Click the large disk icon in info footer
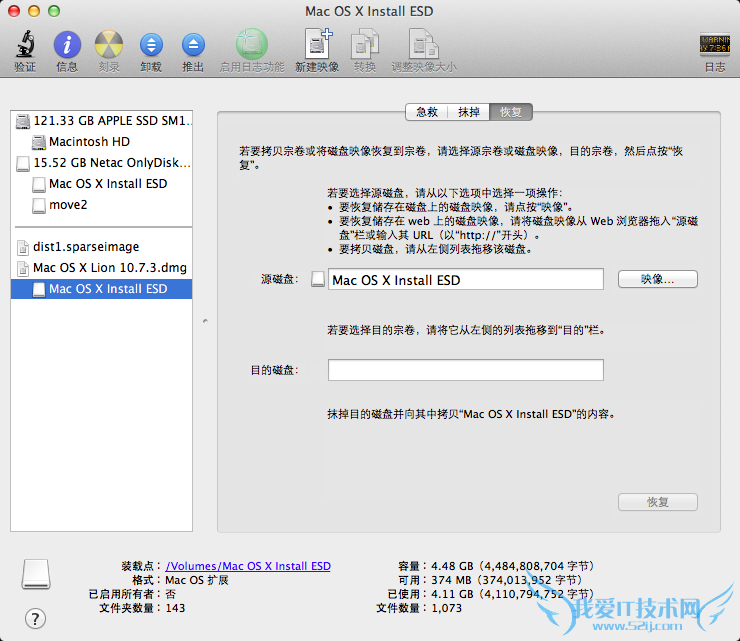The height and width of the screenshot is (641, 740). (x=36, y=574)
